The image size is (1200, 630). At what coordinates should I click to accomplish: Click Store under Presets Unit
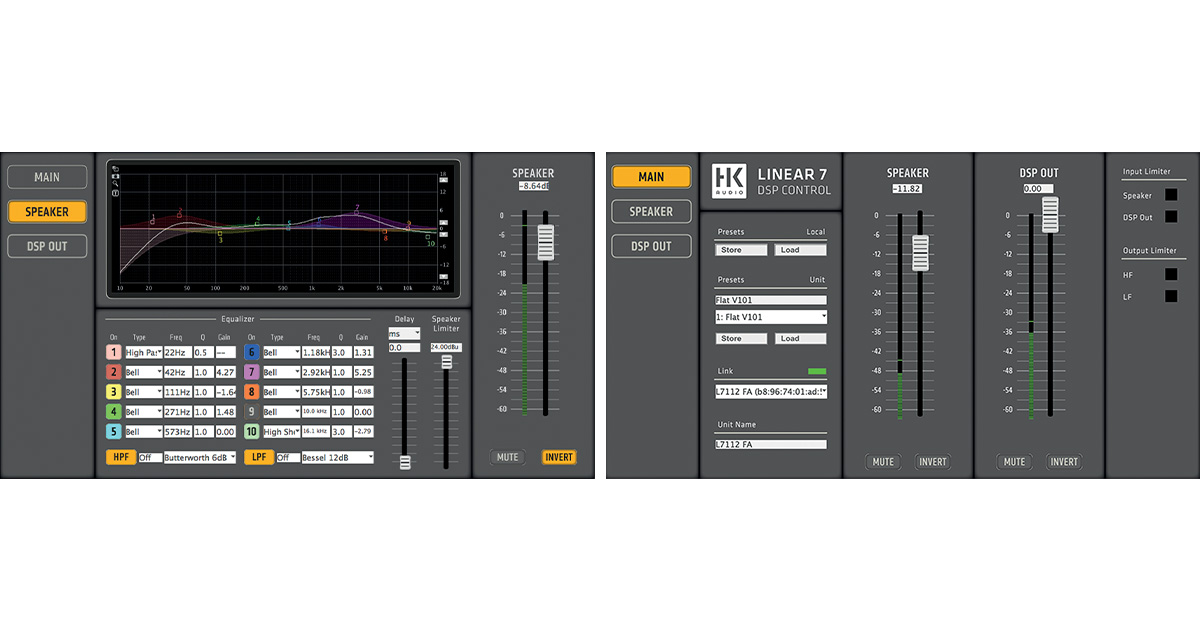(741, 338)
